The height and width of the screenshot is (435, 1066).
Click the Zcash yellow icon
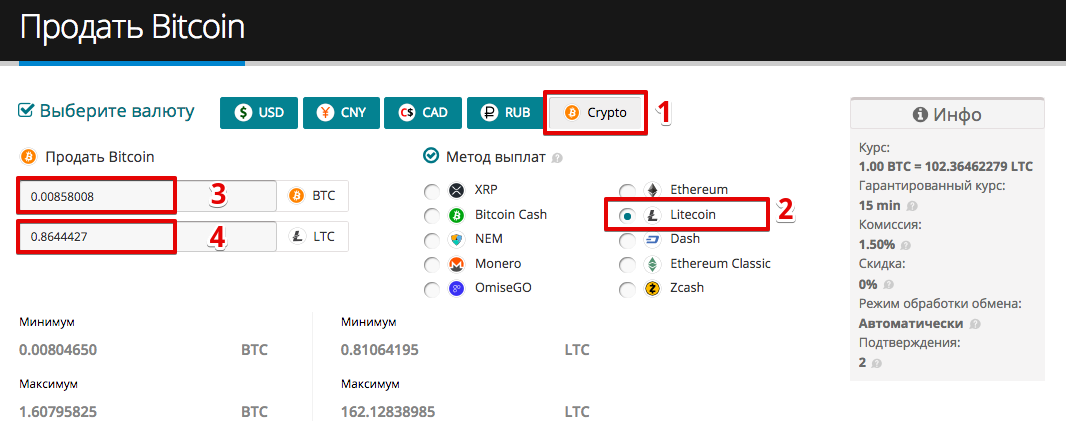pos(652,289)
